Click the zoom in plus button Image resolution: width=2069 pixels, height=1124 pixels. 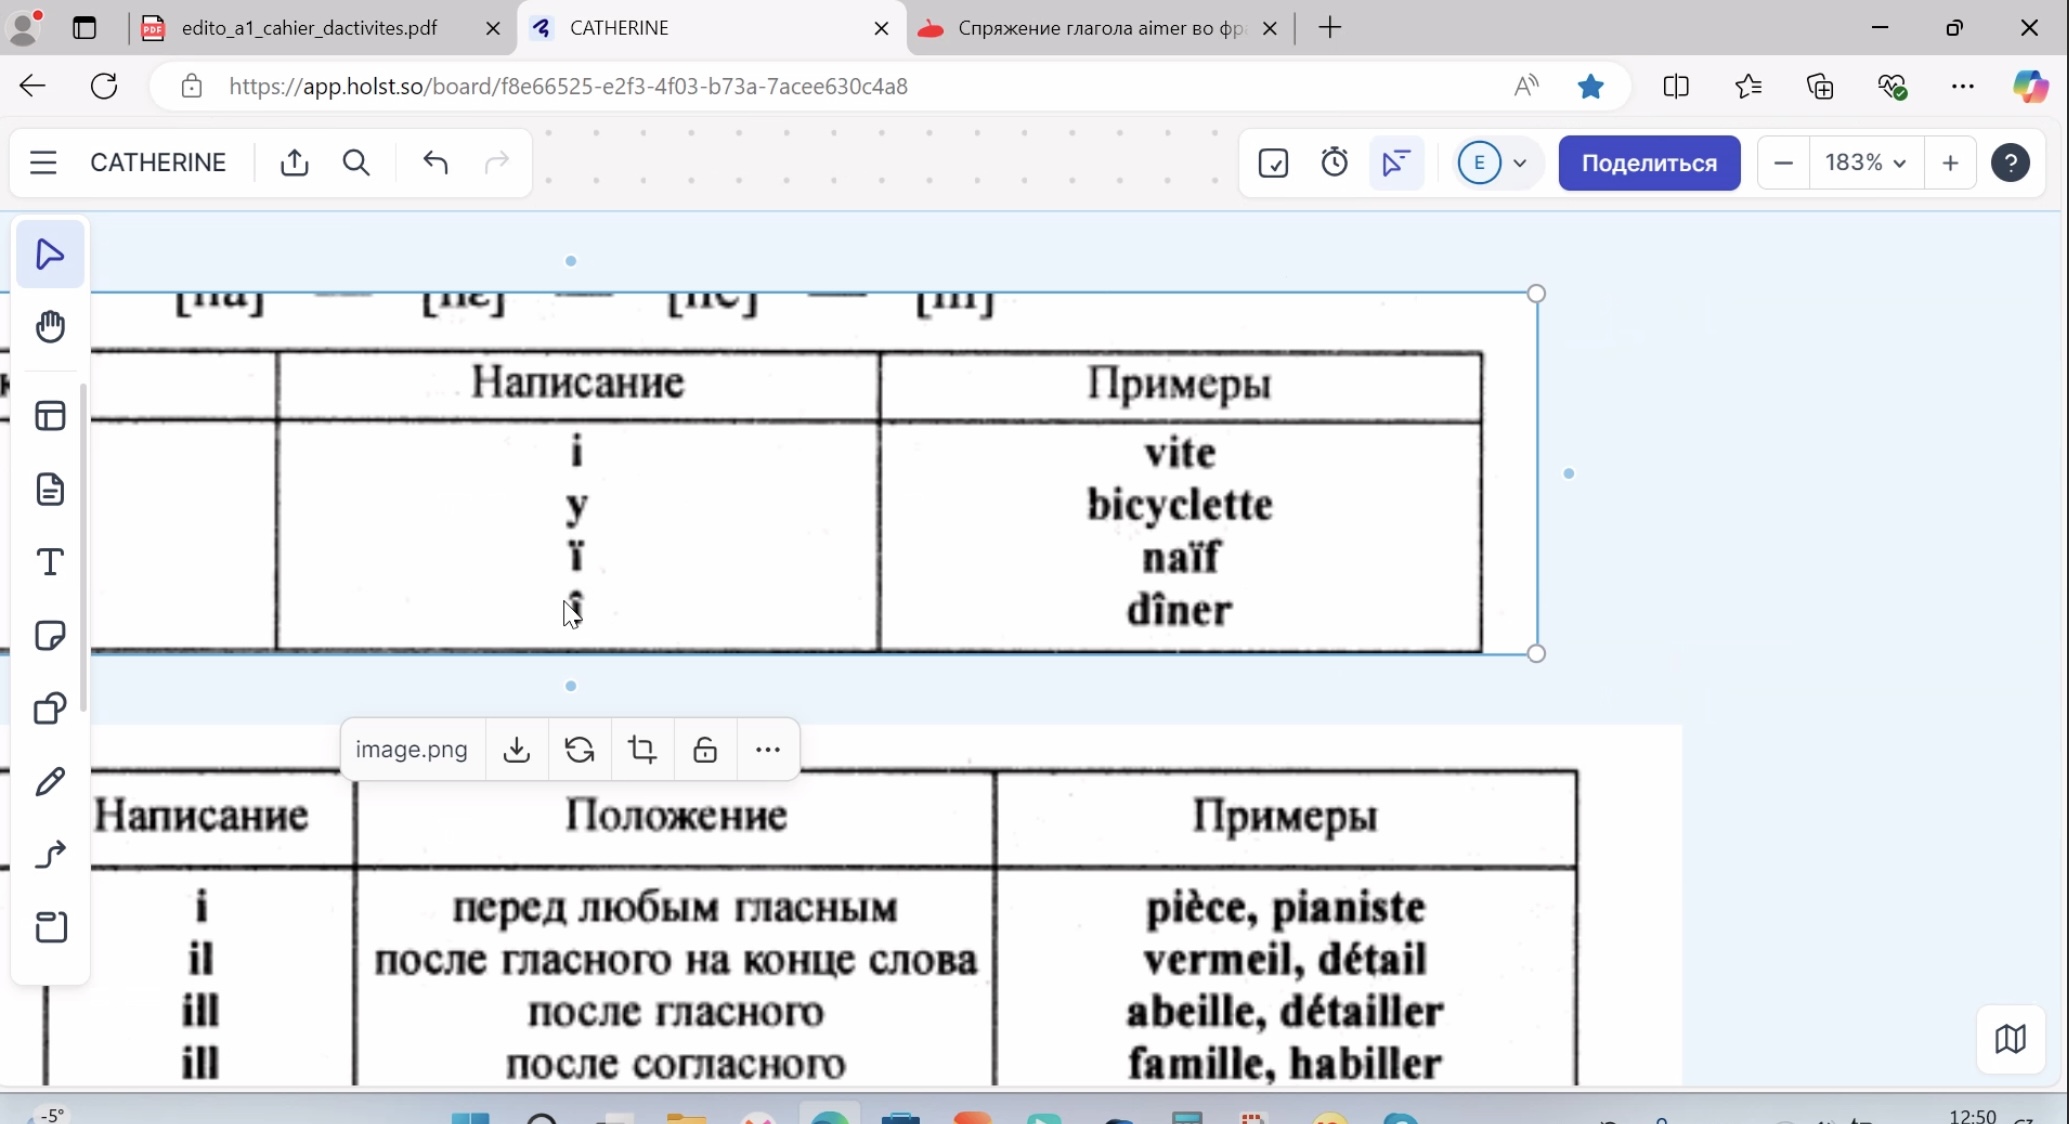(1950, 163)
